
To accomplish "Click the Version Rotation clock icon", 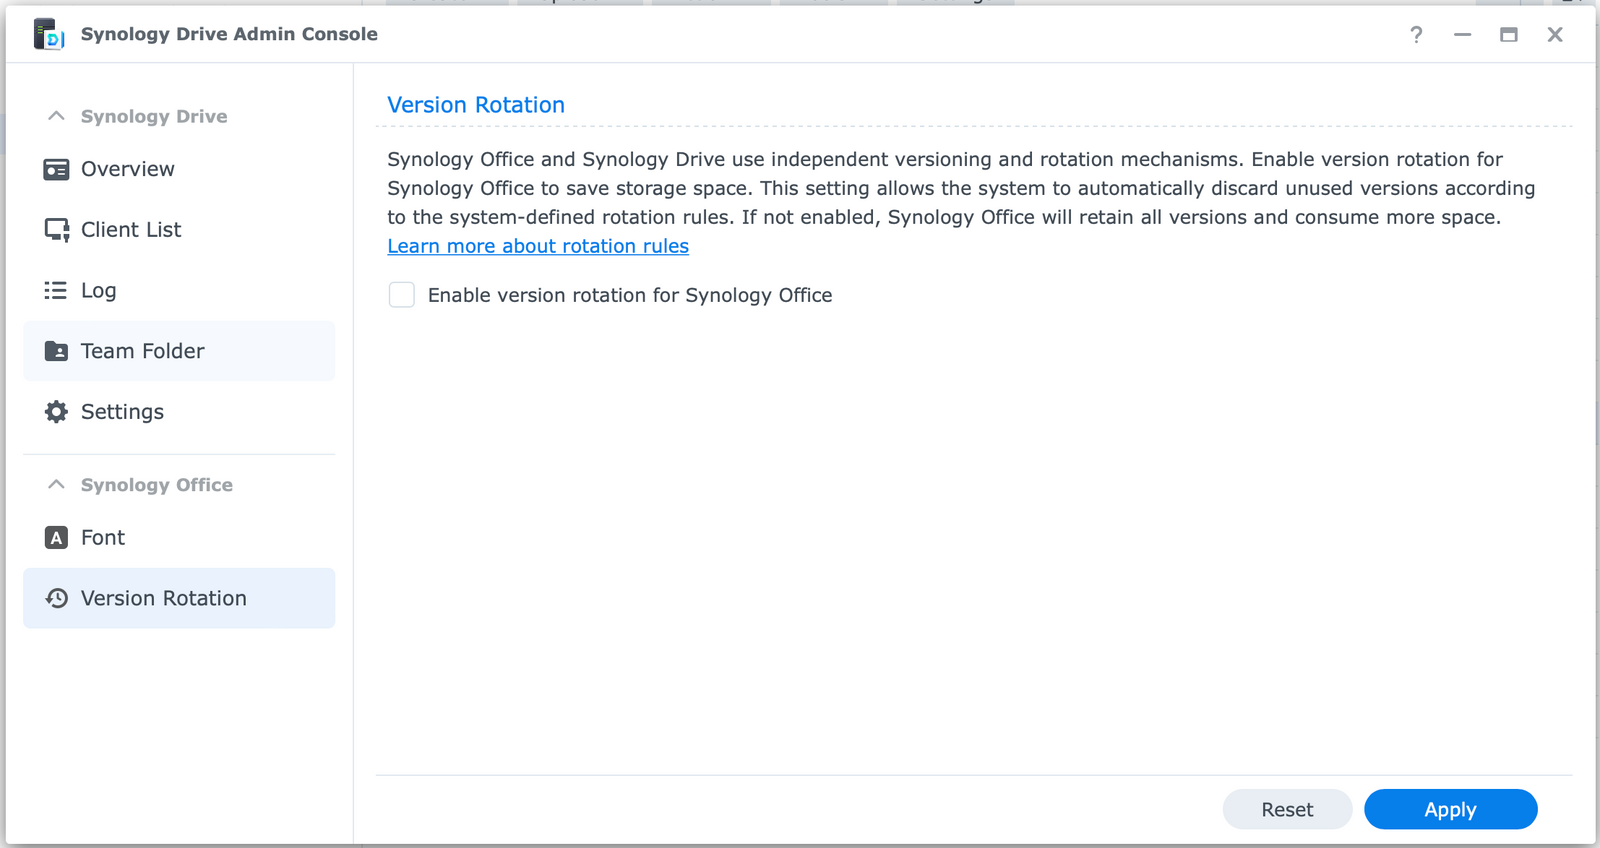I will 56,598.
